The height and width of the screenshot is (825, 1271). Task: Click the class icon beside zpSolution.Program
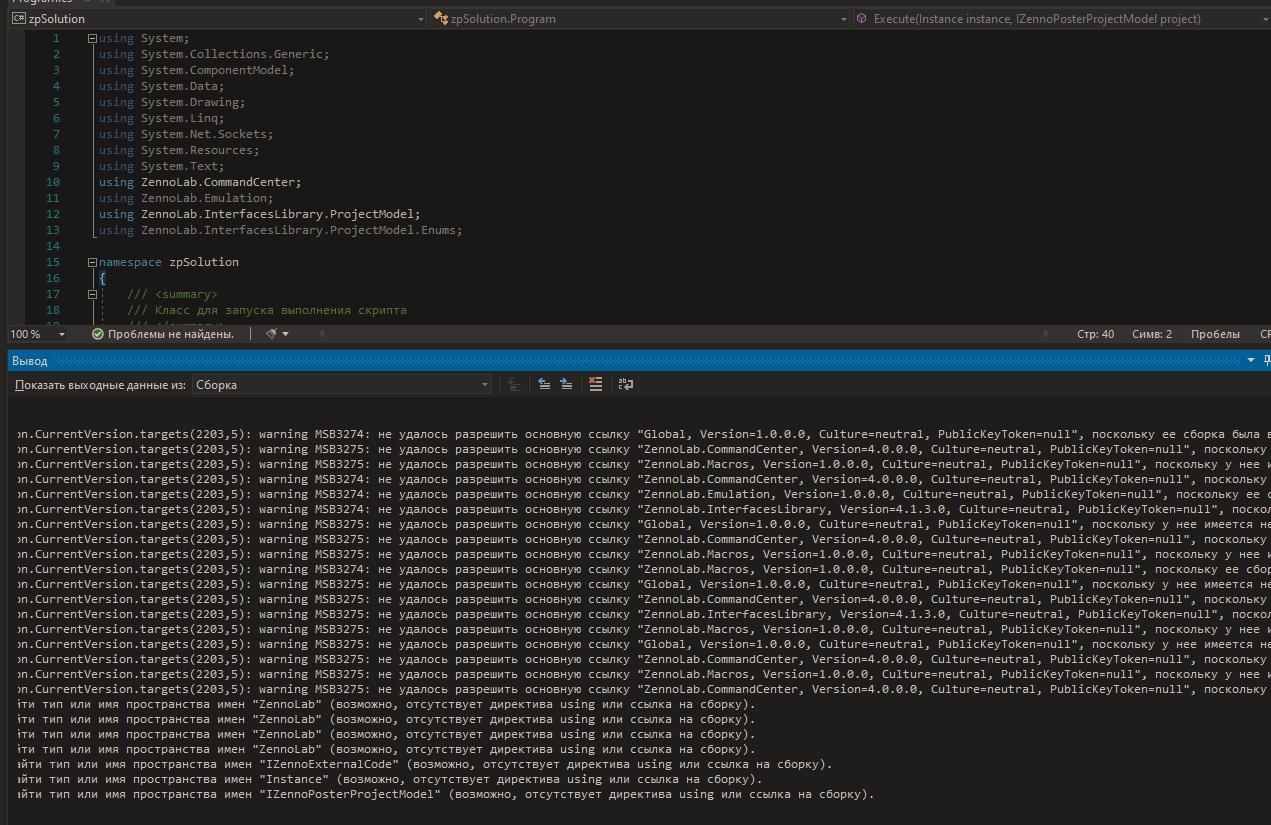(441, 19)
